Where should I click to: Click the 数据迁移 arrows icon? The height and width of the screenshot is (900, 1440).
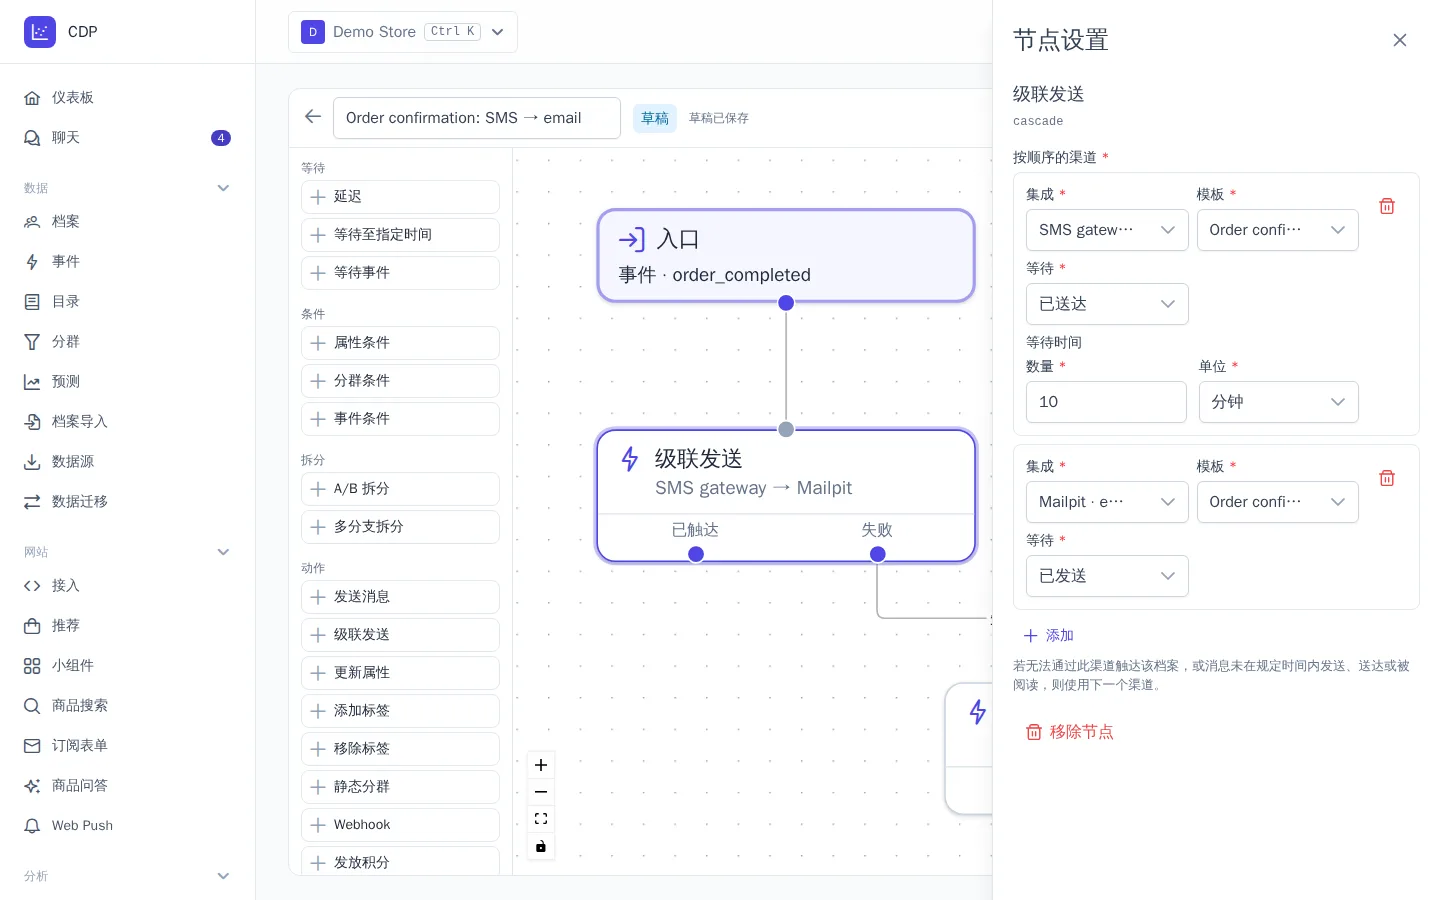pos(32,502)
